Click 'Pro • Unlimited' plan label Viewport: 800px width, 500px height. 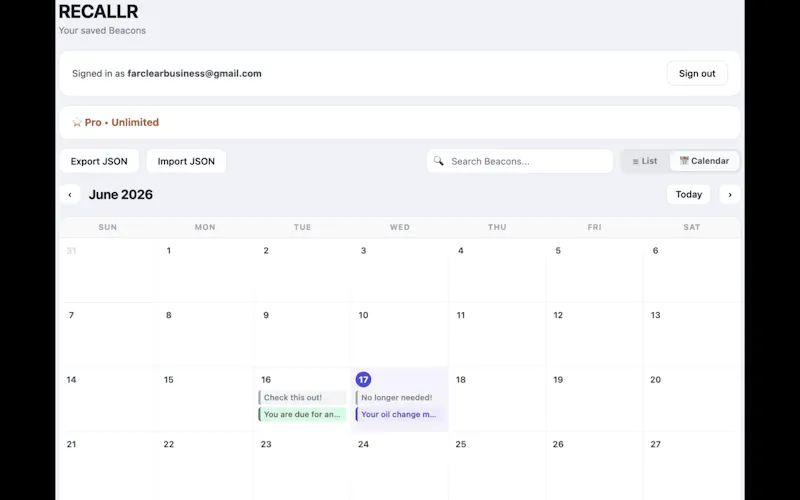(122, 122)
